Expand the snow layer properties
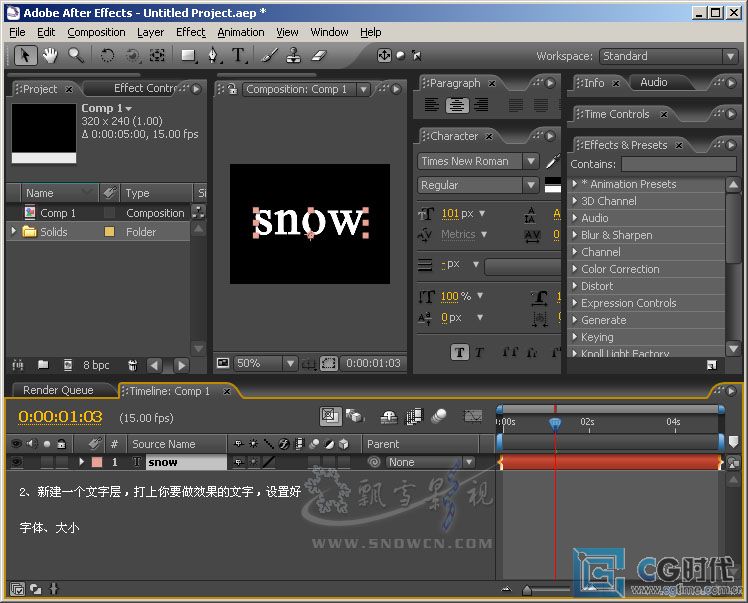The height and width of the screenshot is (603, 748). [82, 462]
